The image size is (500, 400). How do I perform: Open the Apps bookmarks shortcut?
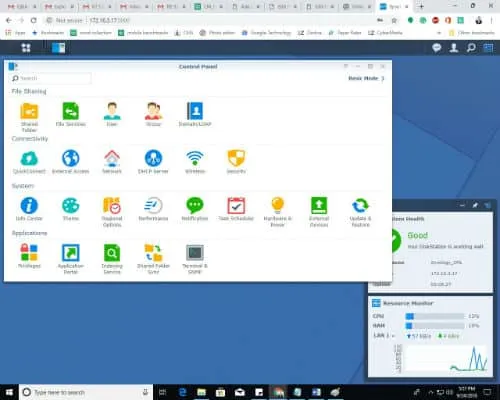pyautogui.click(x=15, y=33)
